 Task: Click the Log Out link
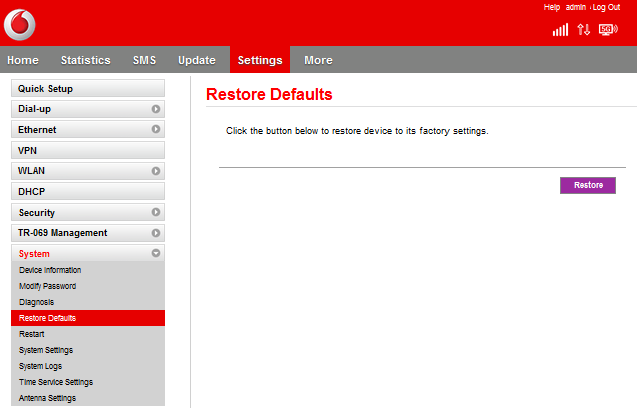point(606,7)
